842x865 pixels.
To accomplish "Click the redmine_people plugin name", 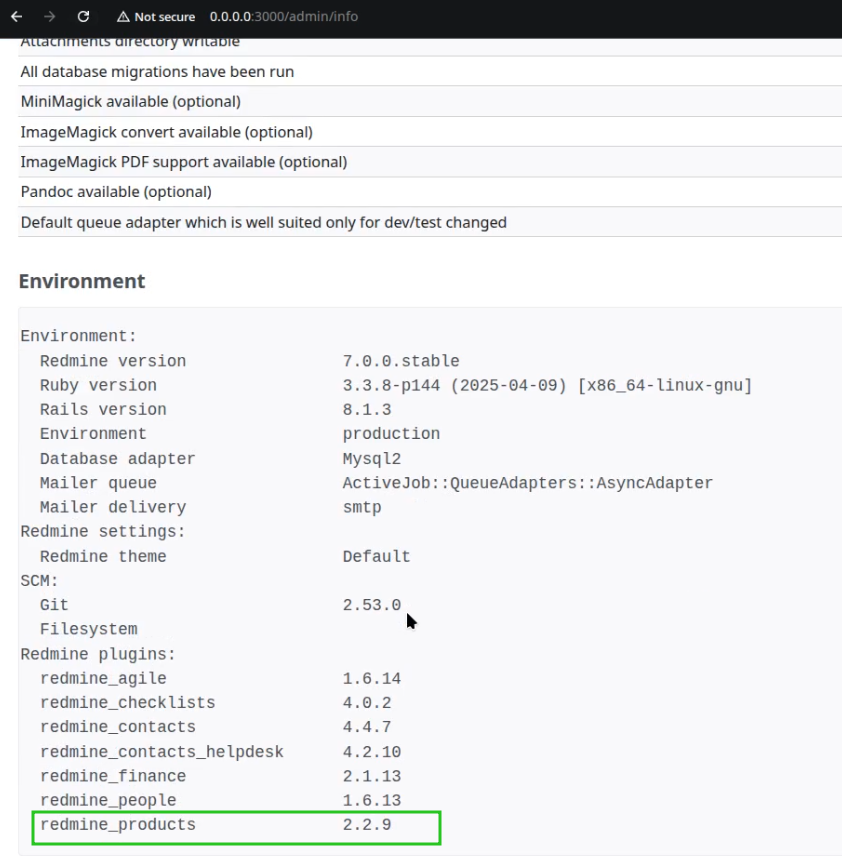I will coord(108,800).
